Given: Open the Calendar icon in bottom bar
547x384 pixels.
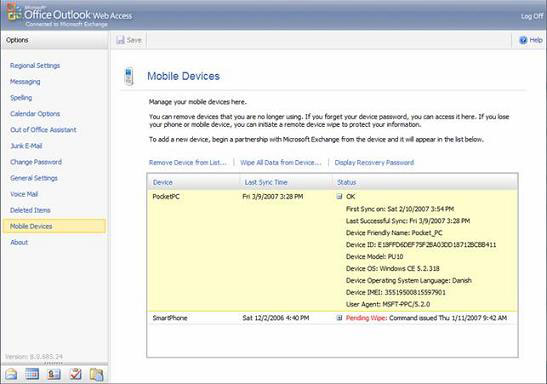Looking at the screenshot, I should [32, 374].
